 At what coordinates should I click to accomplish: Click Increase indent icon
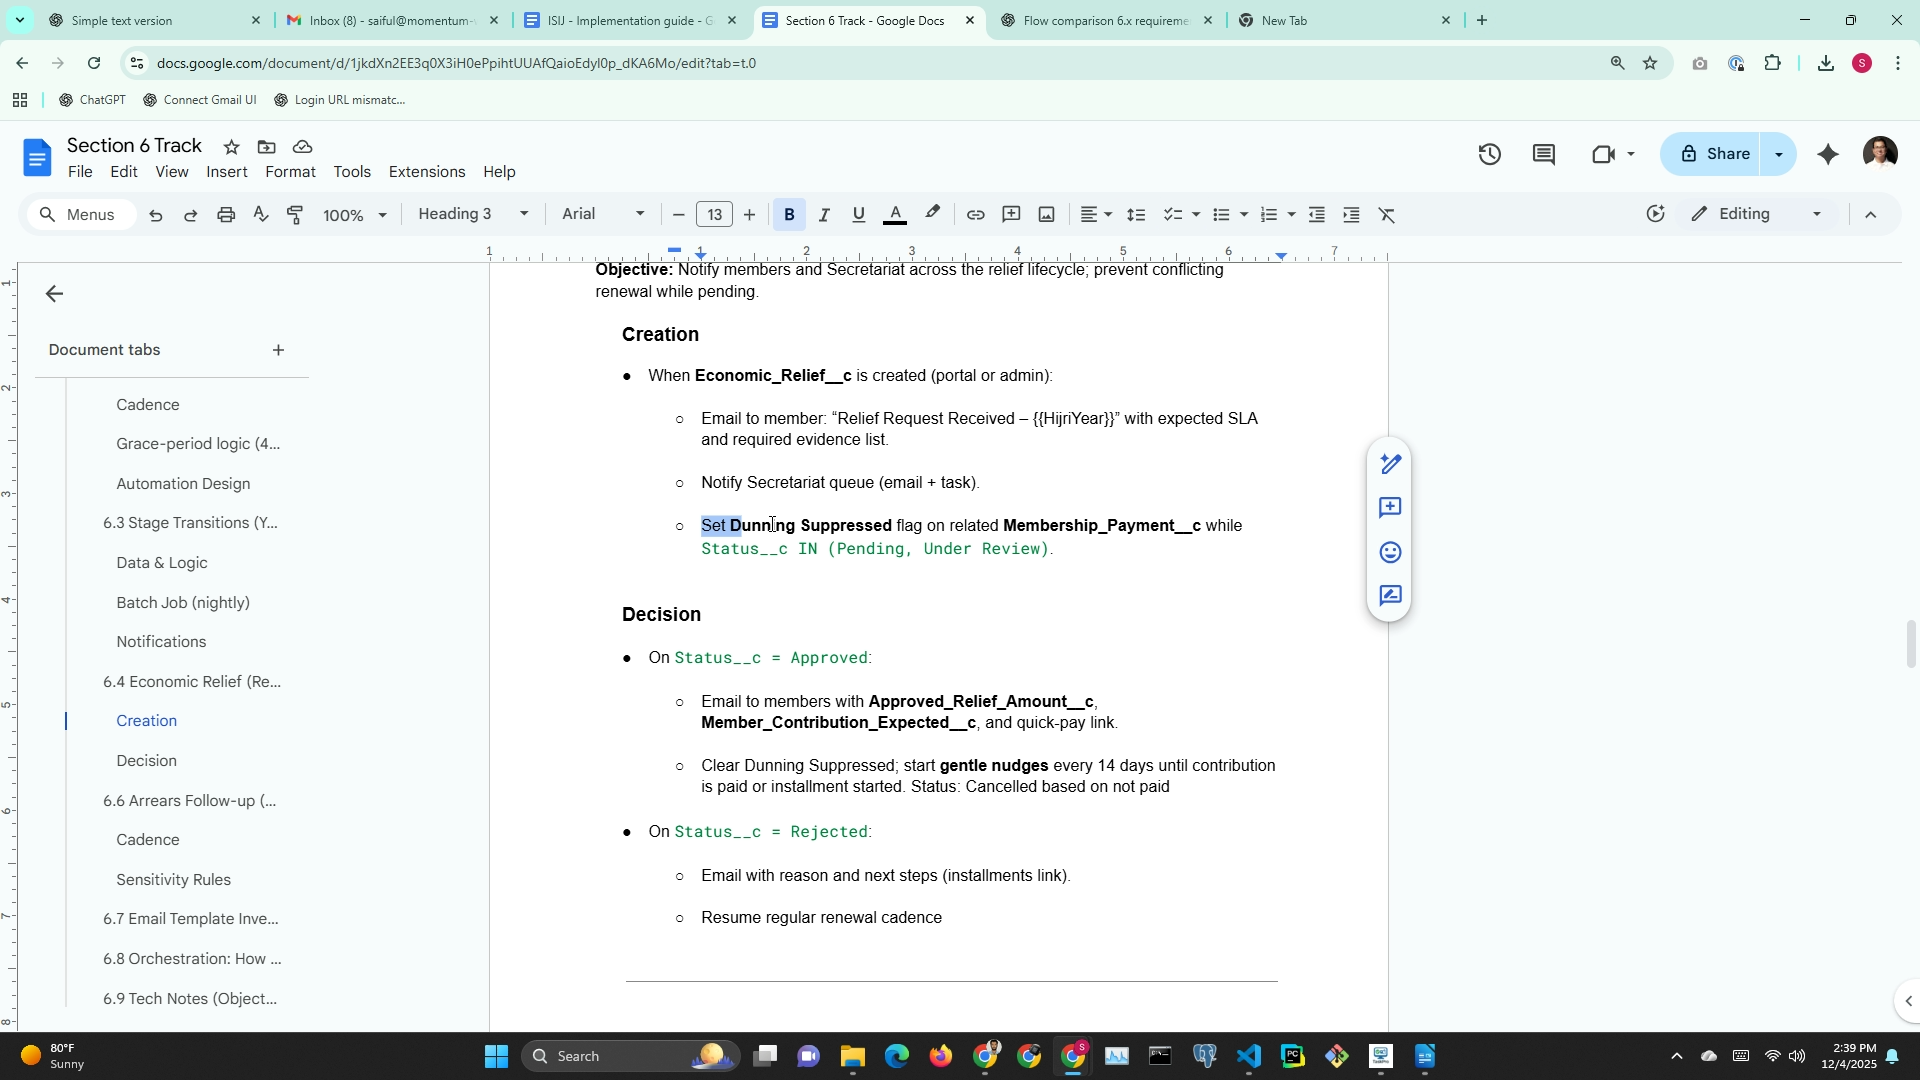click(x=1351, y=215)
